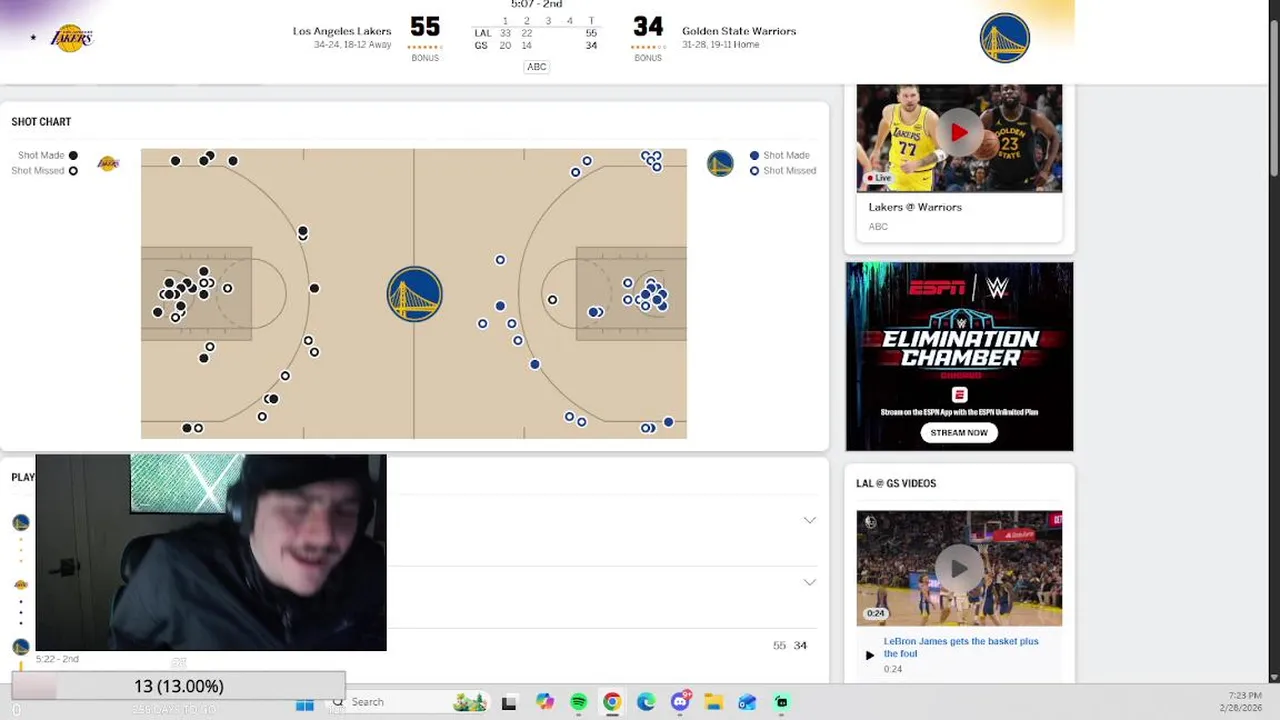Open the Golden State Warriors team link
This screenshot has width=1280, height=720.
[739, 31]
